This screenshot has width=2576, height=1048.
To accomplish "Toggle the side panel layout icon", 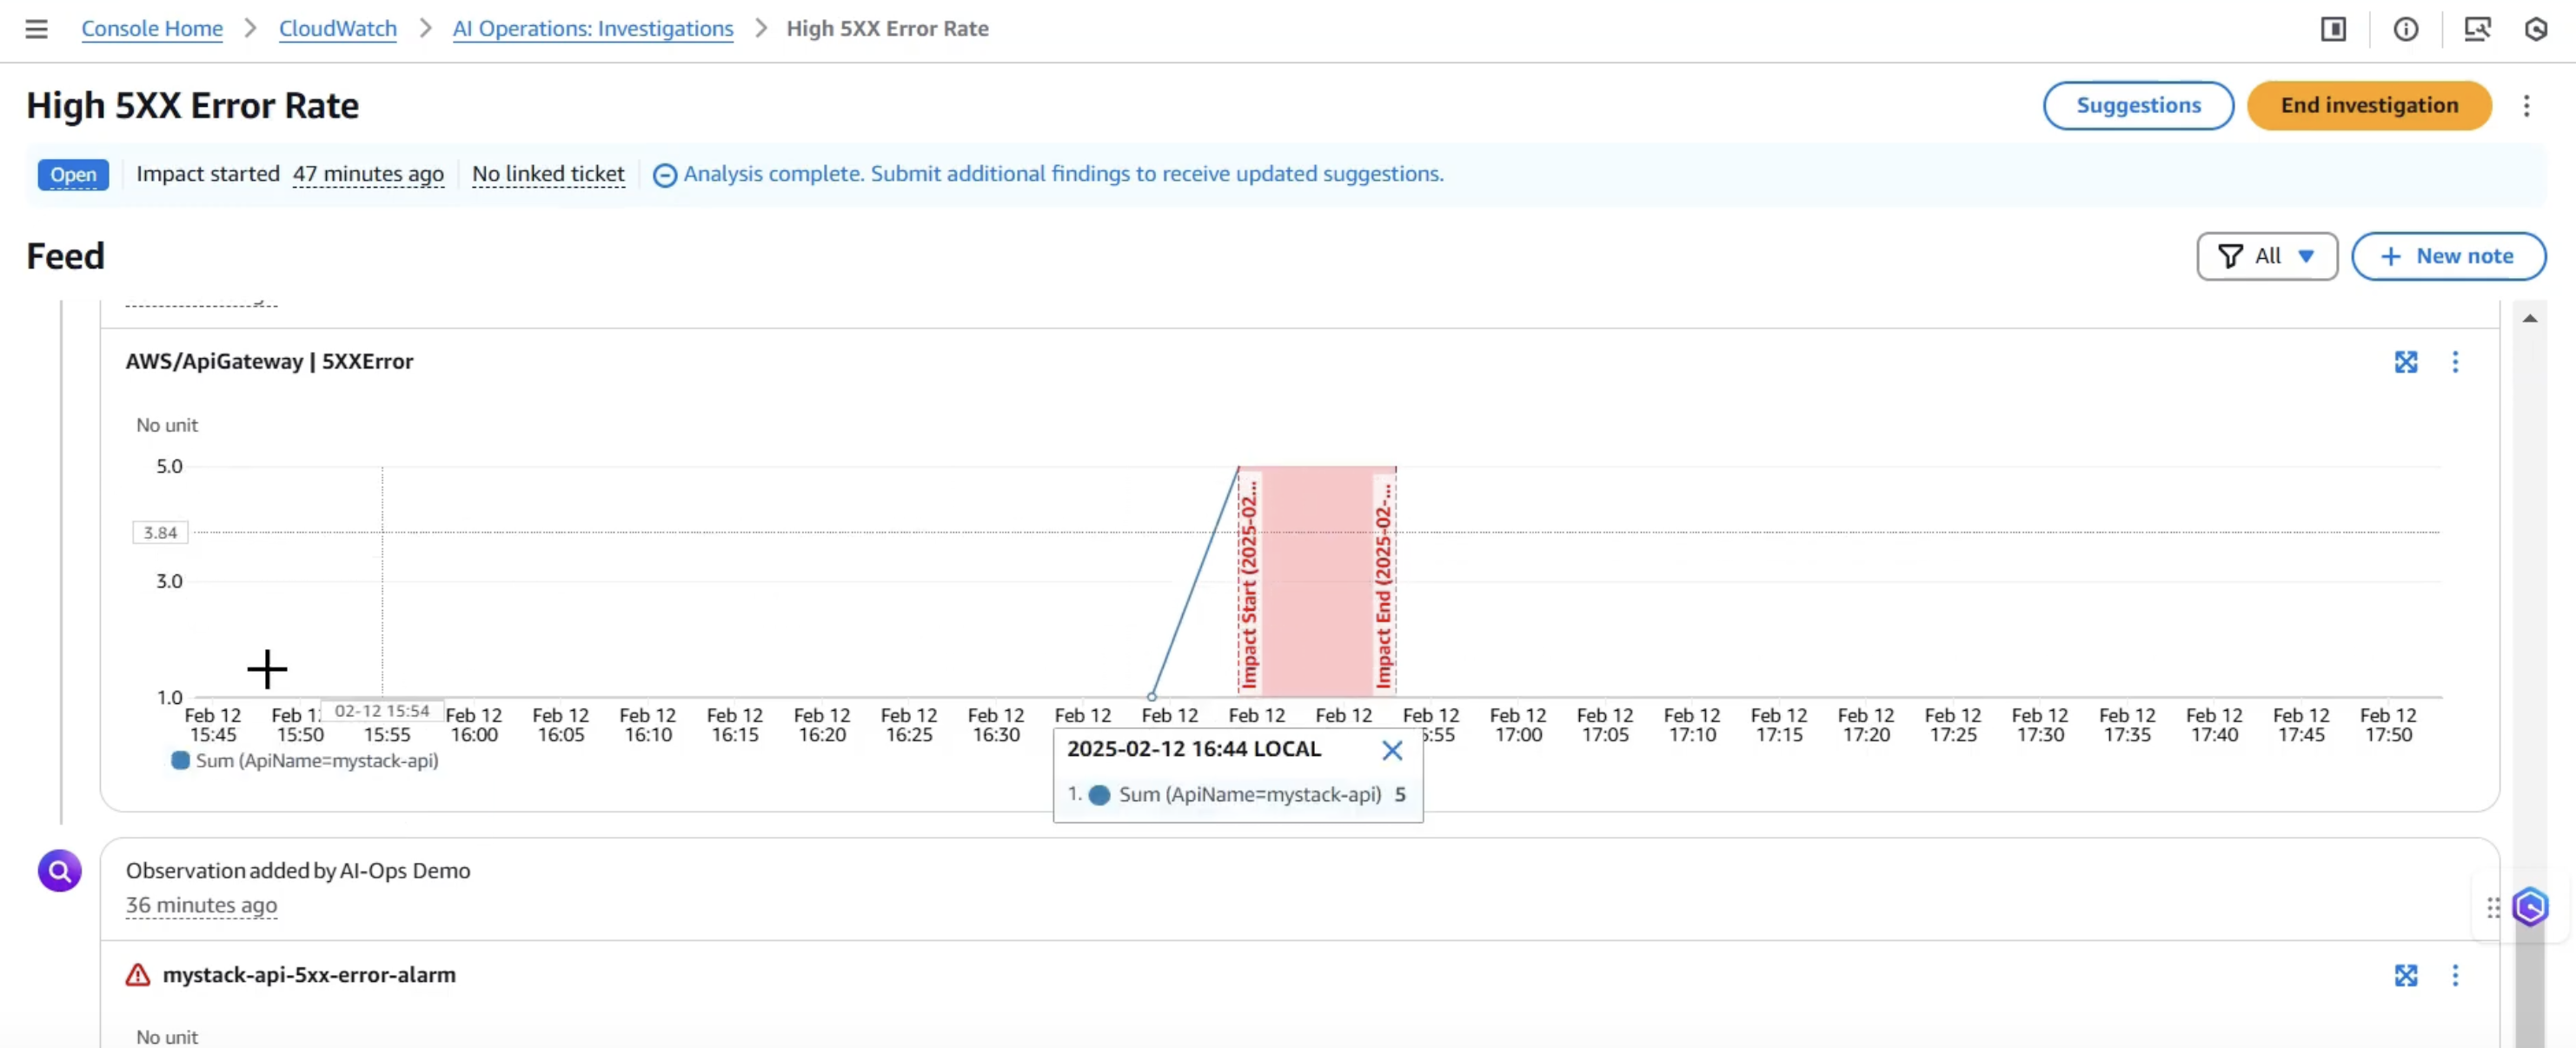I will [x=2333, y=29].
